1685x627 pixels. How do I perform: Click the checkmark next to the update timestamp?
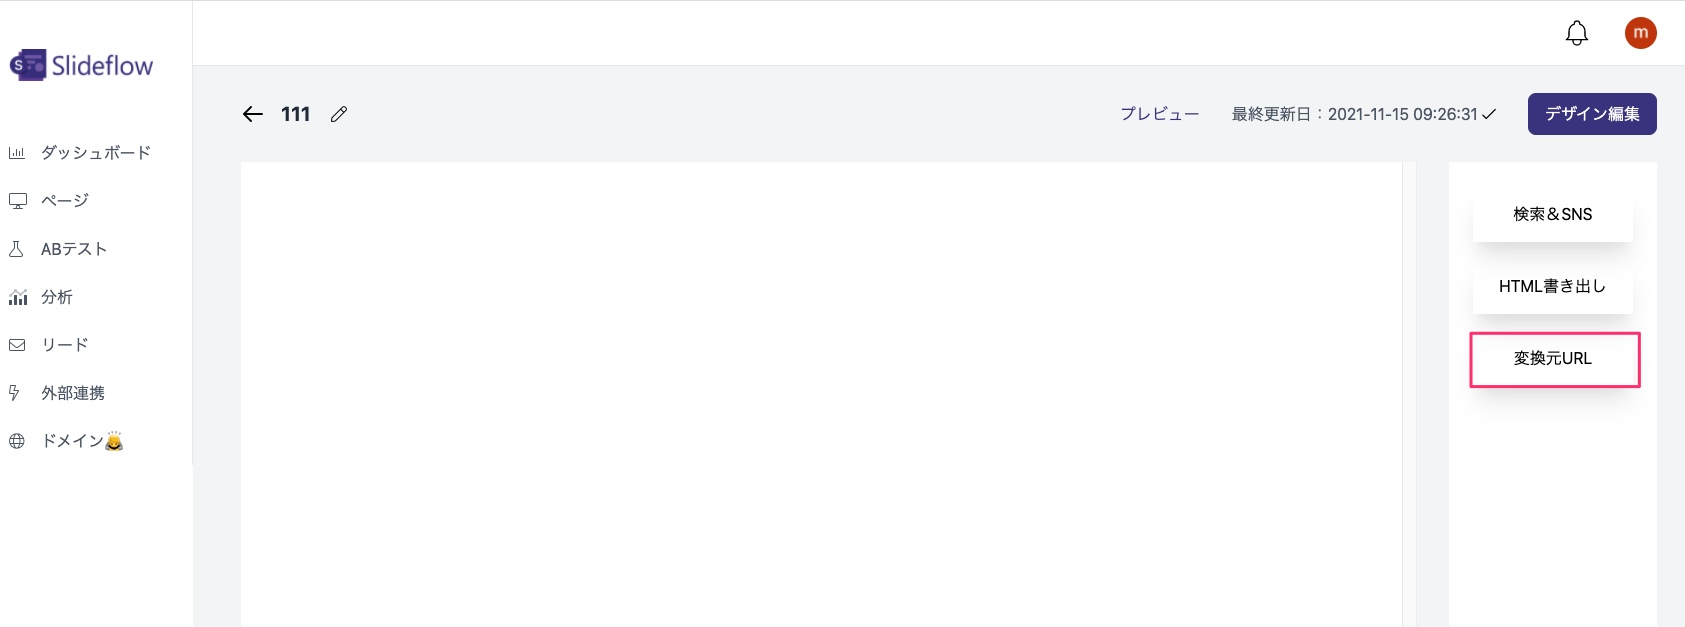point(1488,114)
